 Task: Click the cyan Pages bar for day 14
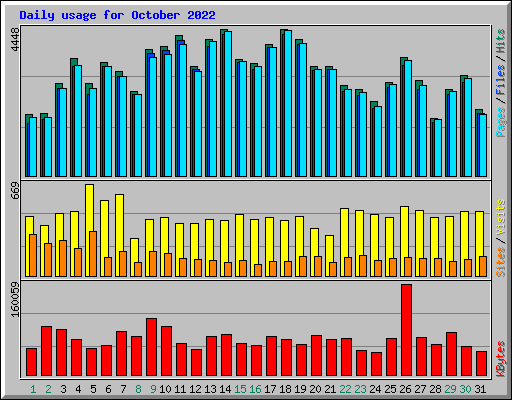(x=228, y=104)
